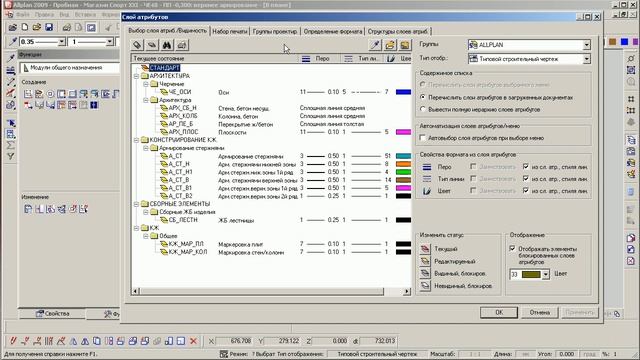640x360 pixels.
Task: Click the sigma icon in left sidebar
Action: [x=11, y=145]
